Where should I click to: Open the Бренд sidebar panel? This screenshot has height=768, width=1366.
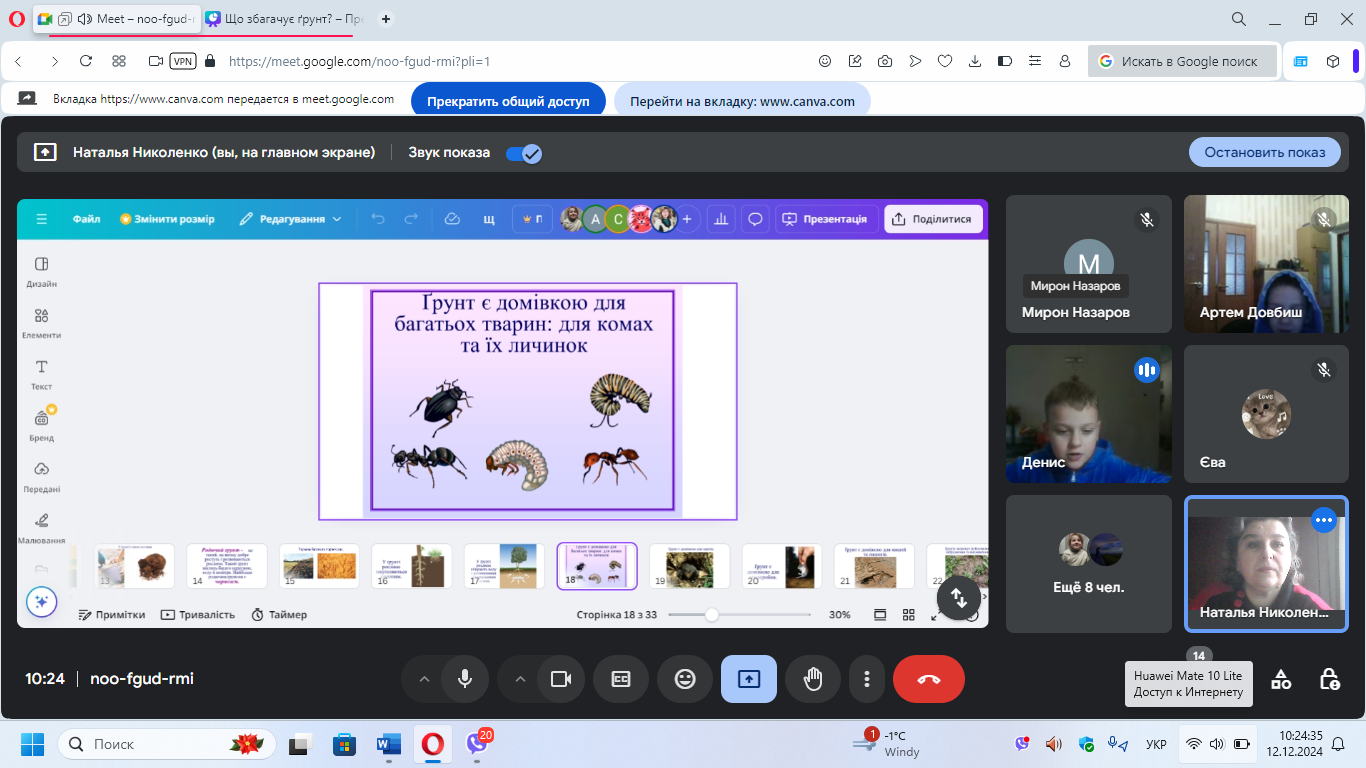(x=41, y=425)
